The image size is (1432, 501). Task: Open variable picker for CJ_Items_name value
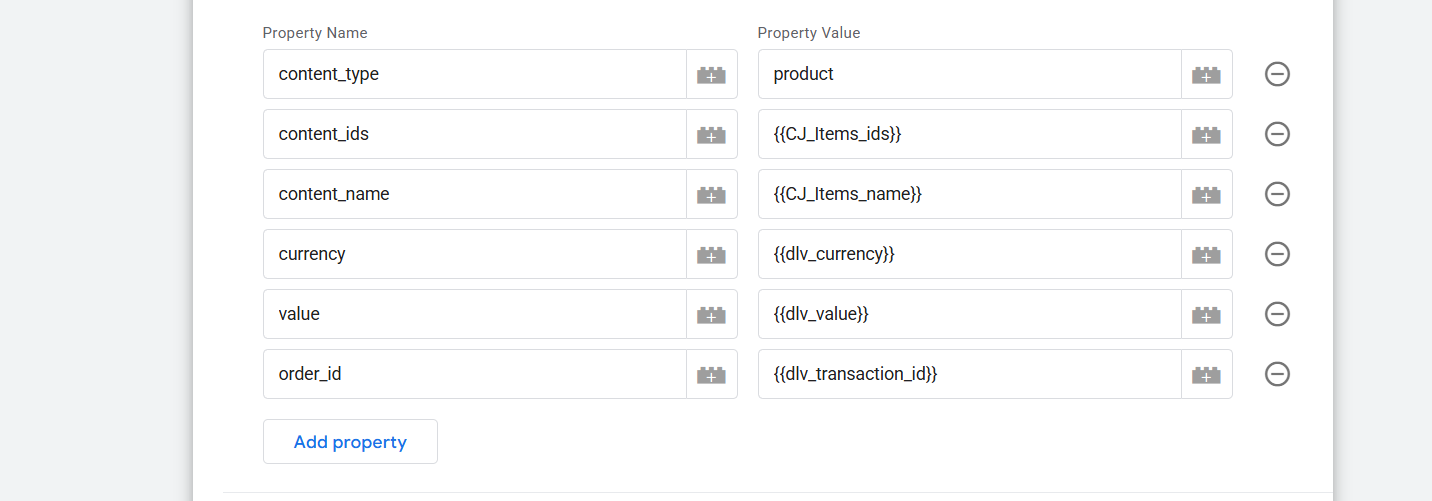(1206, 194)
